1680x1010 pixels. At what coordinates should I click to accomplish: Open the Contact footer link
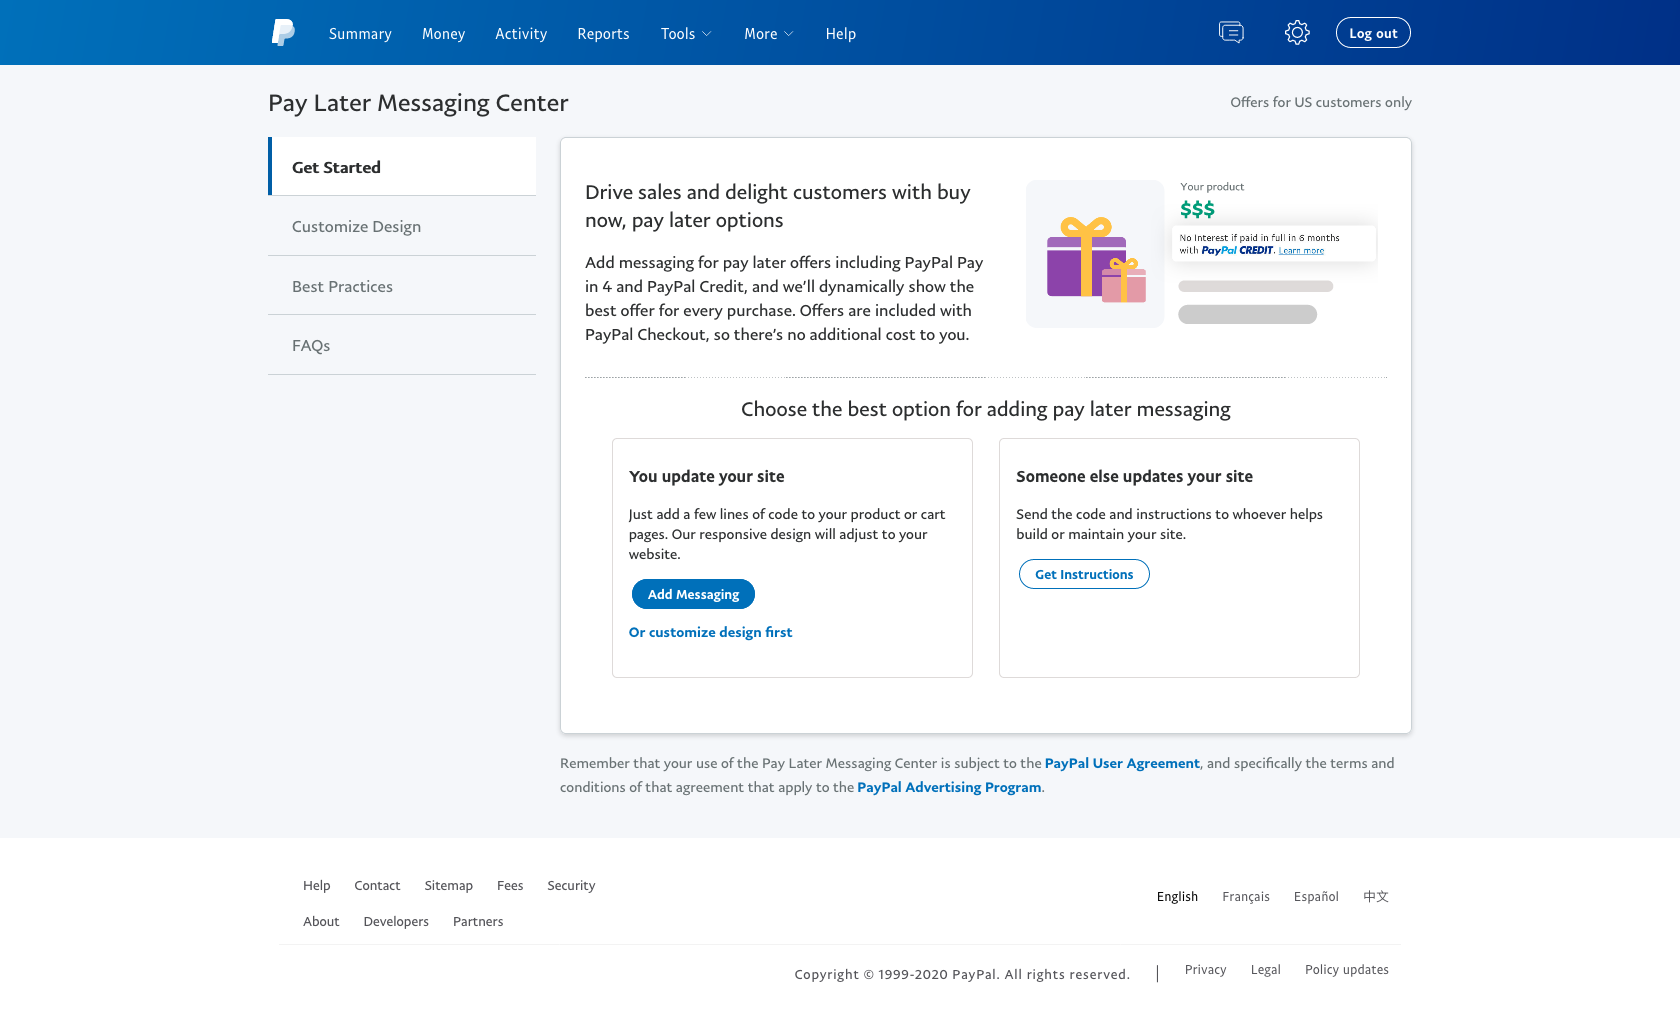click(377, 886)
